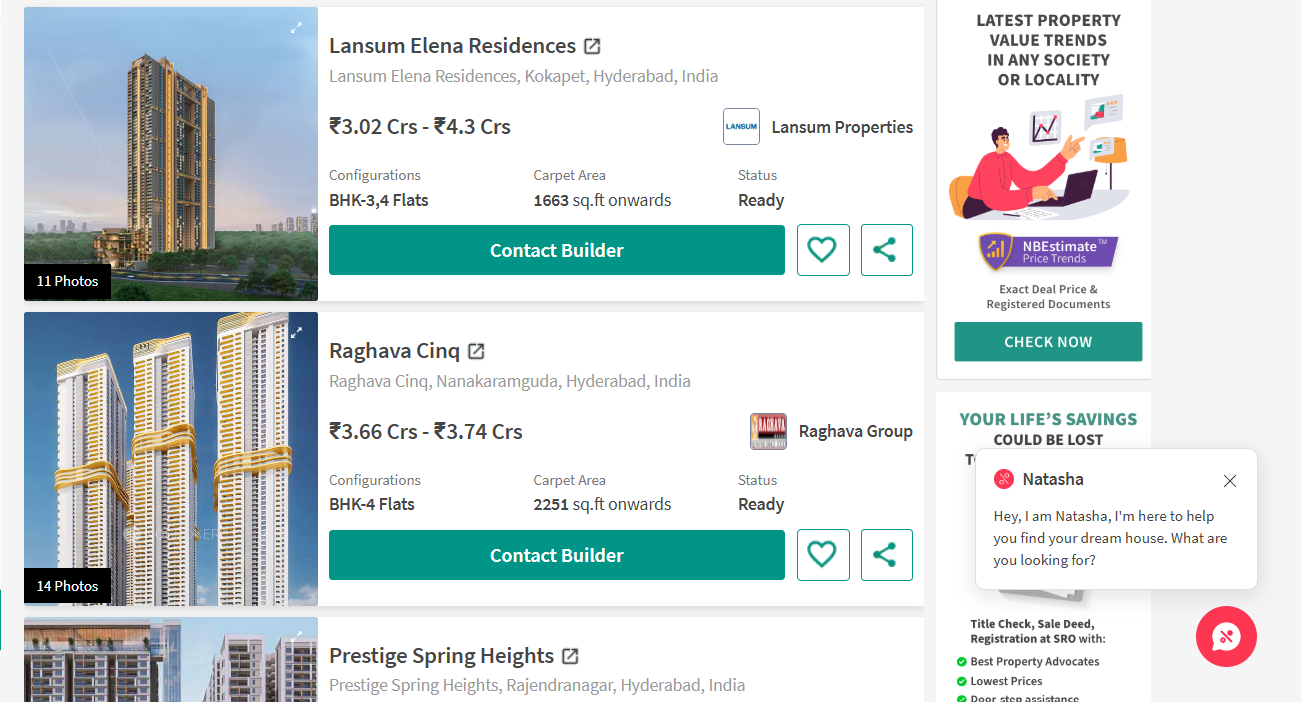Favorite Raghava Cinq with heart icon

point(822,555)
